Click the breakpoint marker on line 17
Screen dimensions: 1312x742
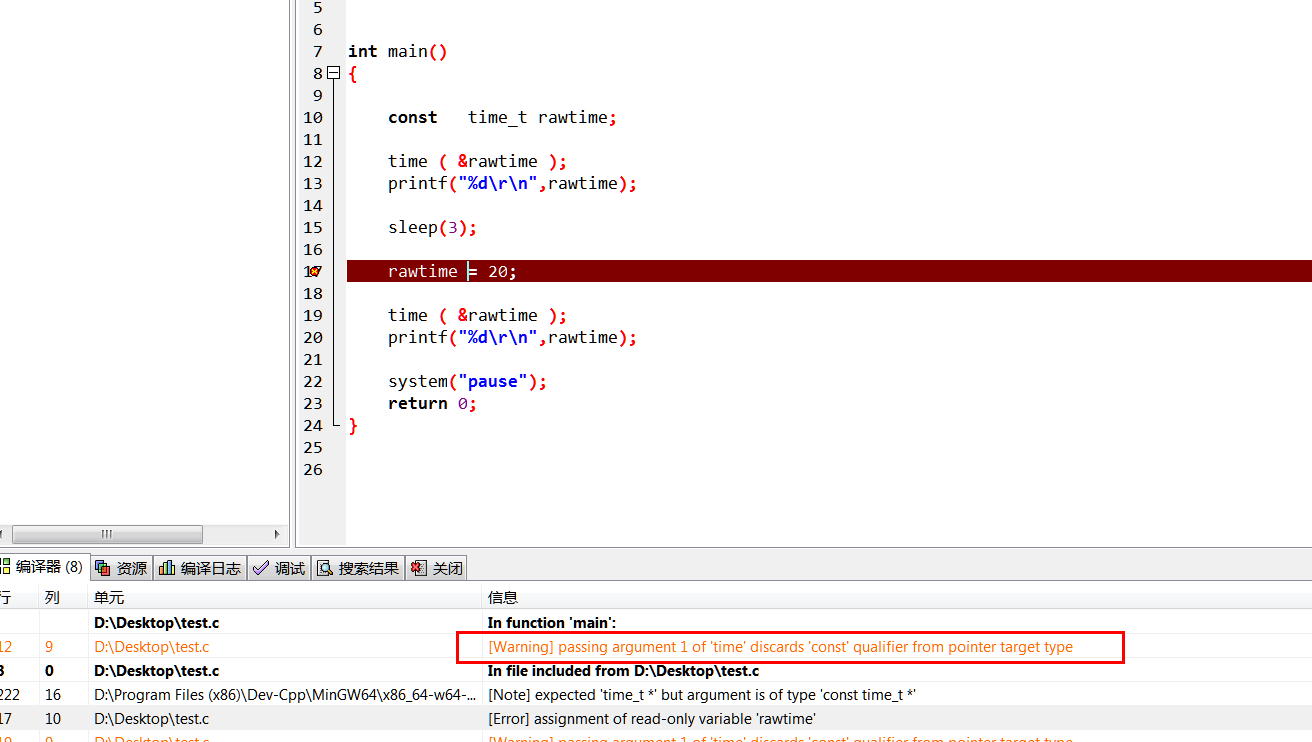click(x=315, y=270)
